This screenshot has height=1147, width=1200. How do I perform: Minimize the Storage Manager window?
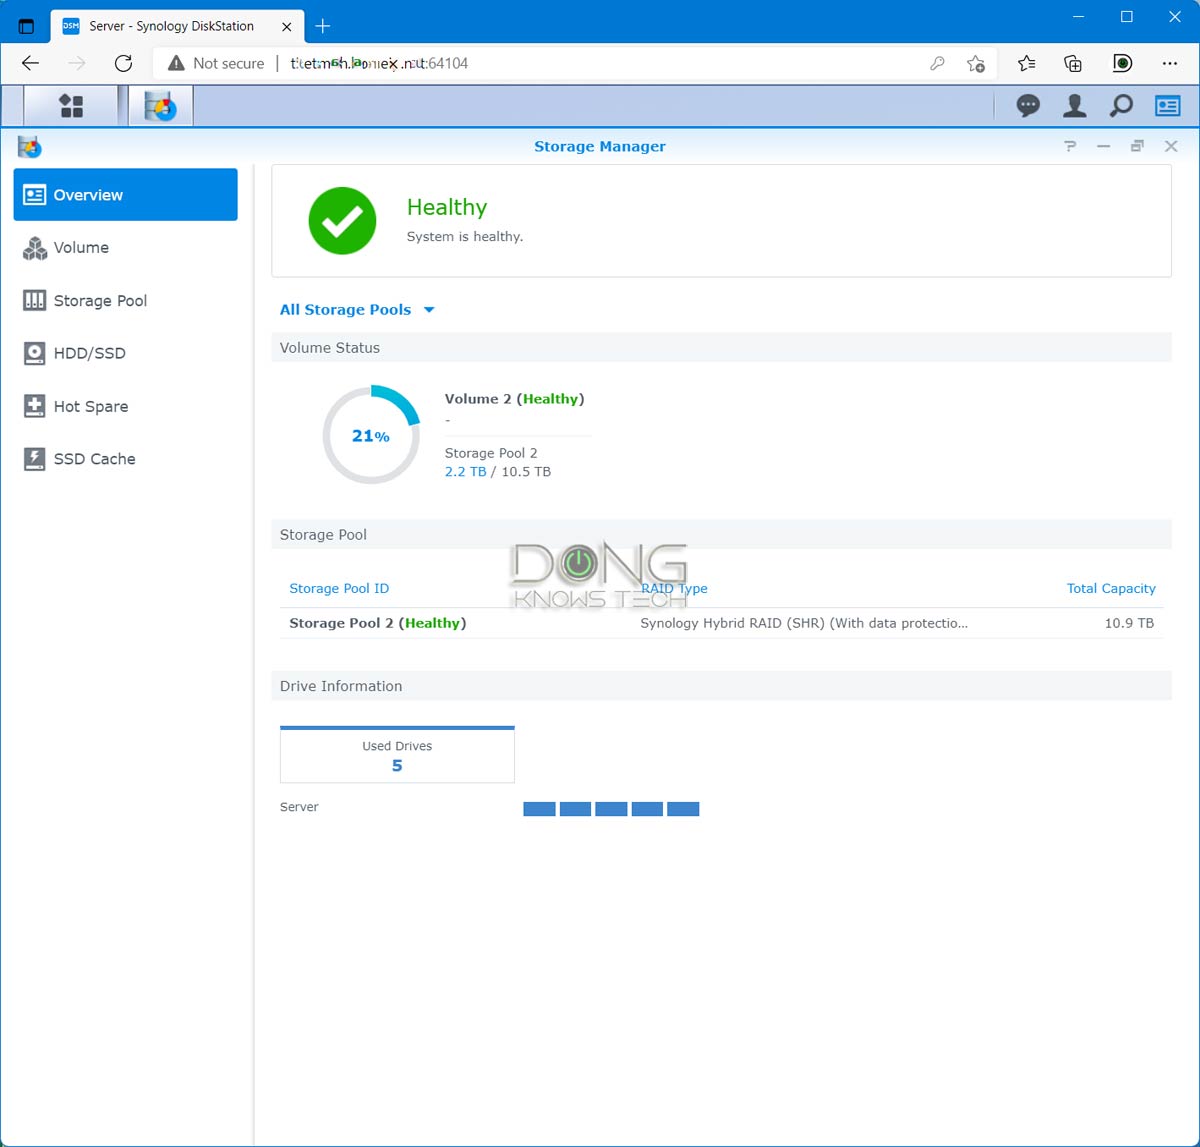tap(1103, 146)
